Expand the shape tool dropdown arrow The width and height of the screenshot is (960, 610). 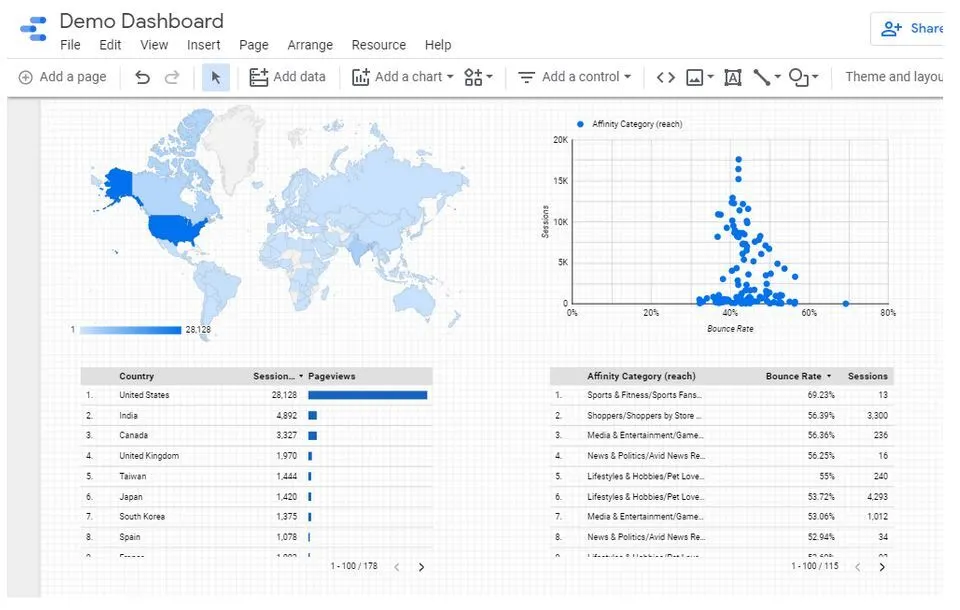tap(815, 77)
